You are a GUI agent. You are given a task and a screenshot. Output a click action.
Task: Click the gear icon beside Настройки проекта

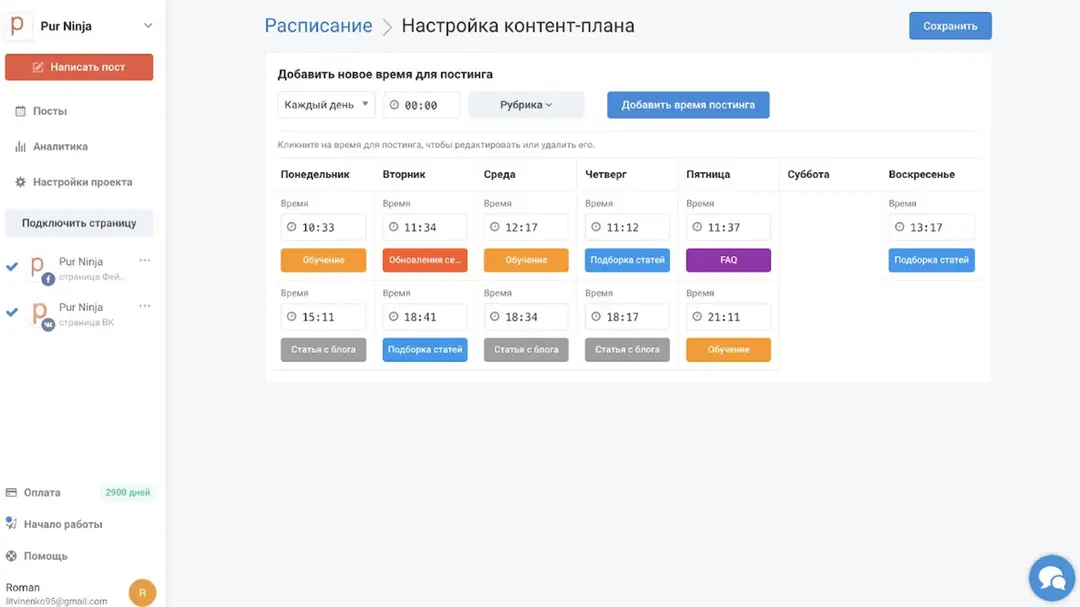click(x=21, y=182)
